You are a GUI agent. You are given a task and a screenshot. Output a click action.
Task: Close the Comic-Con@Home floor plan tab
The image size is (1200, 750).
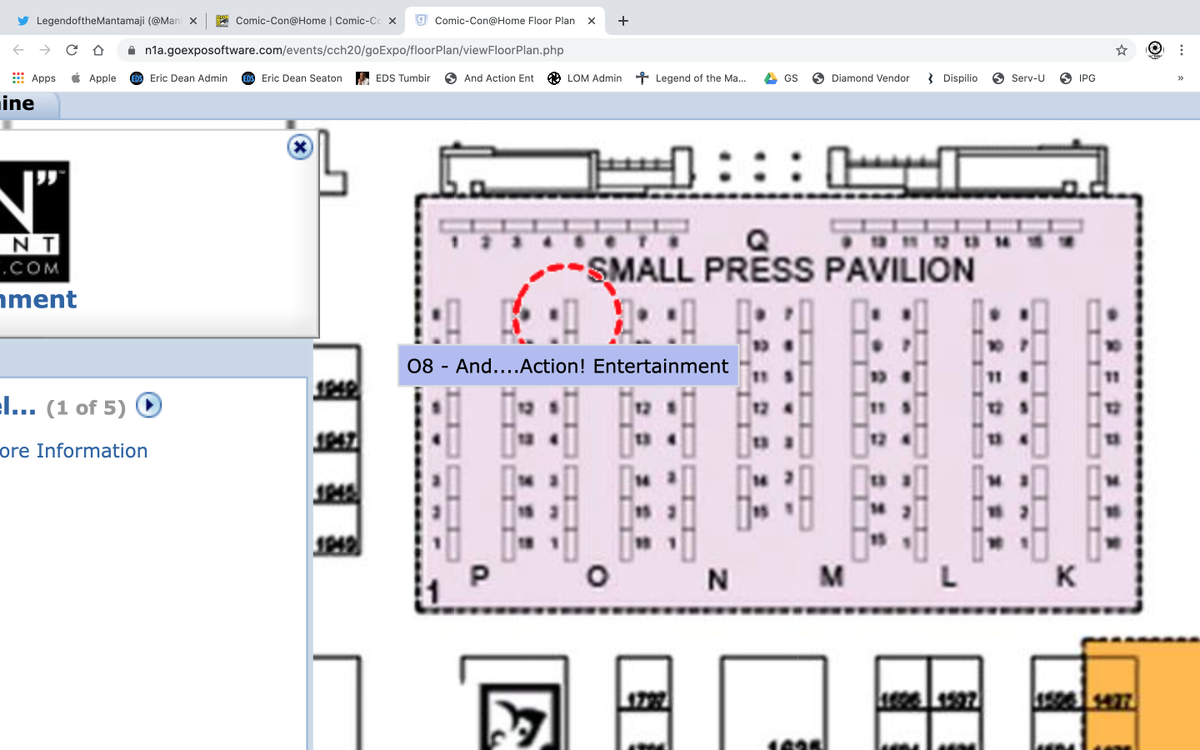click(591, 21)
